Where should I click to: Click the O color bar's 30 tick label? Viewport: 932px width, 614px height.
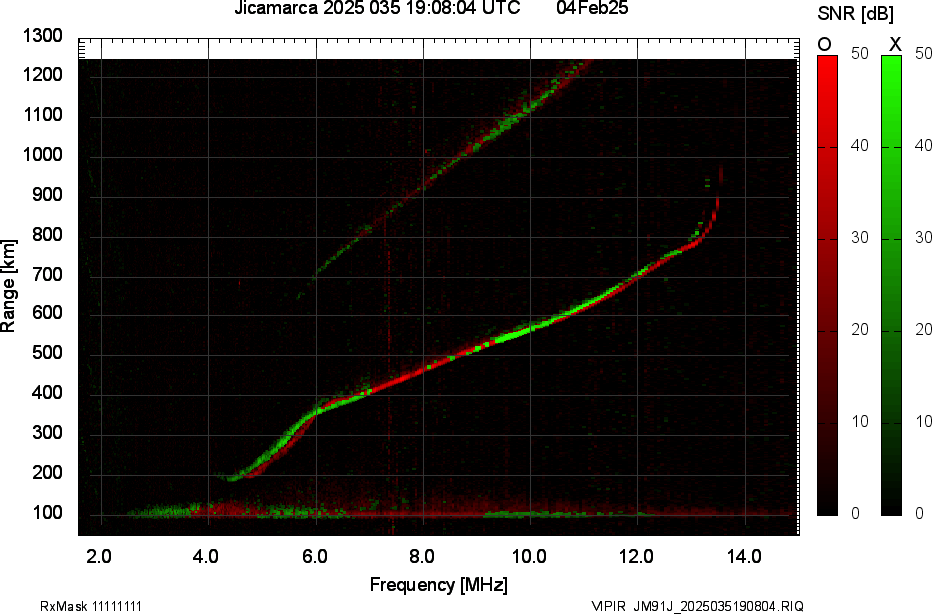[x=859, y=238]
